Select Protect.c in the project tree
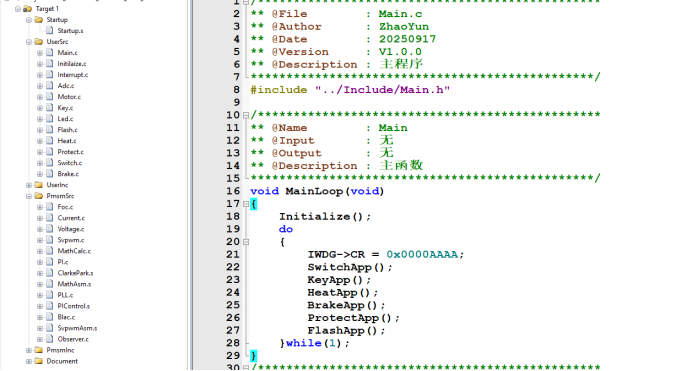This screenshot has width=693, height=371. click(x=70, y=152)
